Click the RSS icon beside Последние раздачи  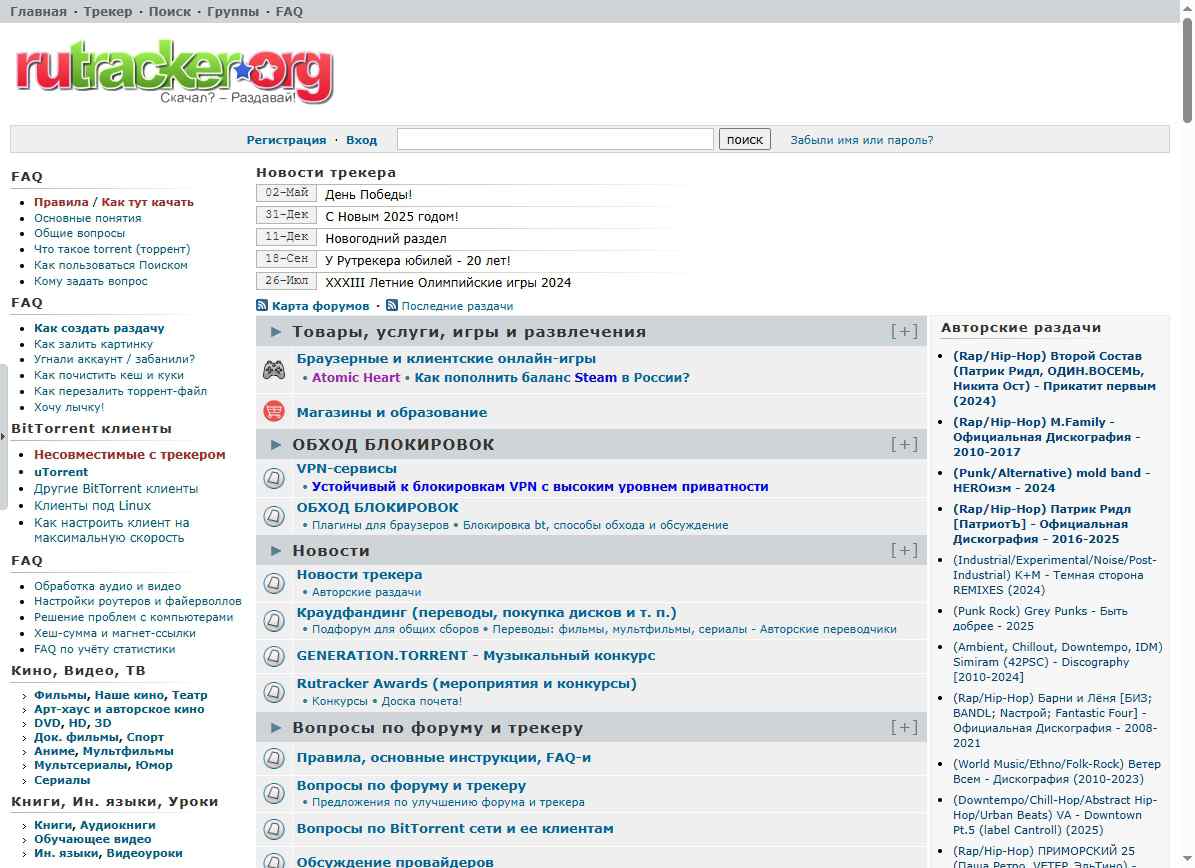392,306
